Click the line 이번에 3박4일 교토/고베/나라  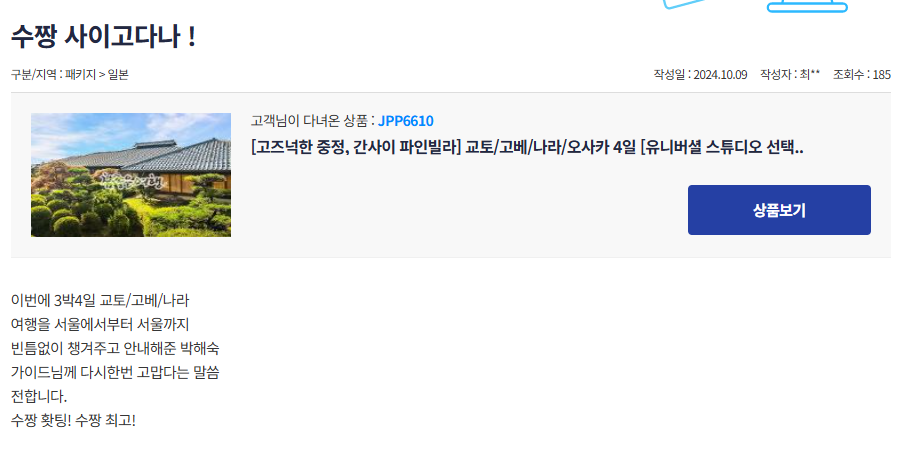[100, 300]
